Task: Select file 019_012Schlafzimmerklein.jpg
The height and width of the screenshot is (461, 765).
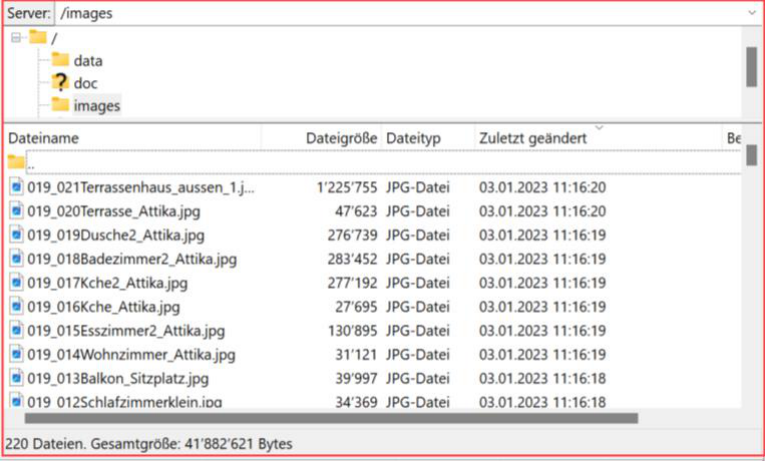Action: [124, 402]
